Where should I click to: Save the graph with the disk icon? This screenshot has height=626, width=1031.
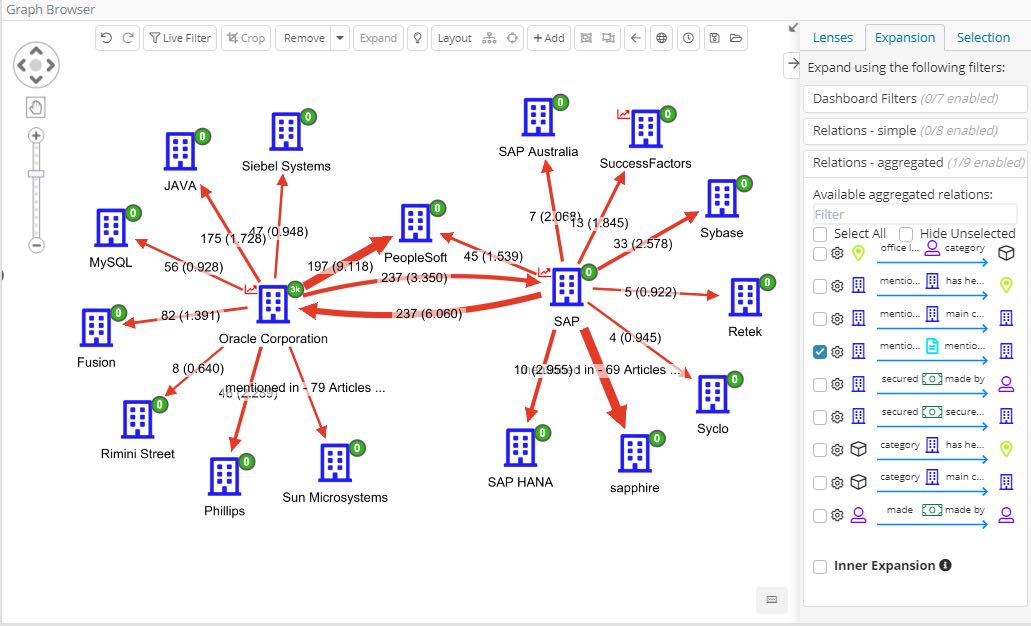coord(715,38)
